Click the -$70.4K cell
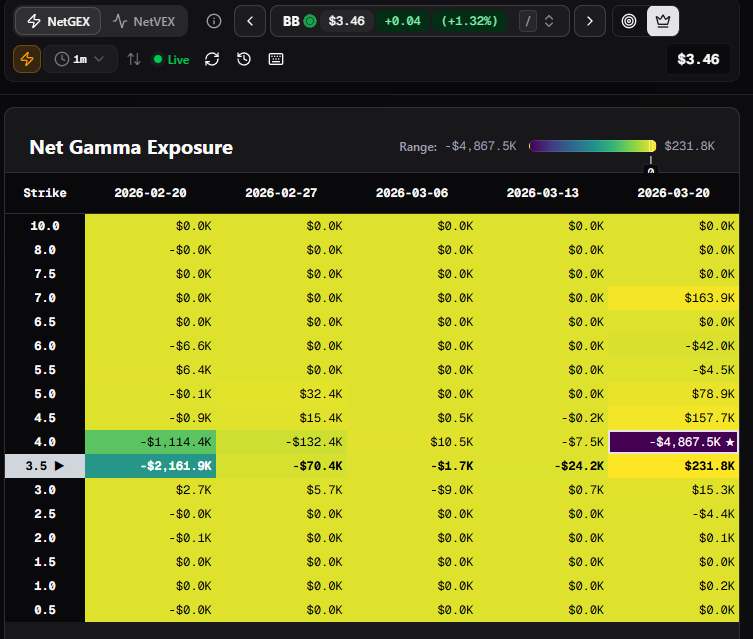 [x=281, y=466]
